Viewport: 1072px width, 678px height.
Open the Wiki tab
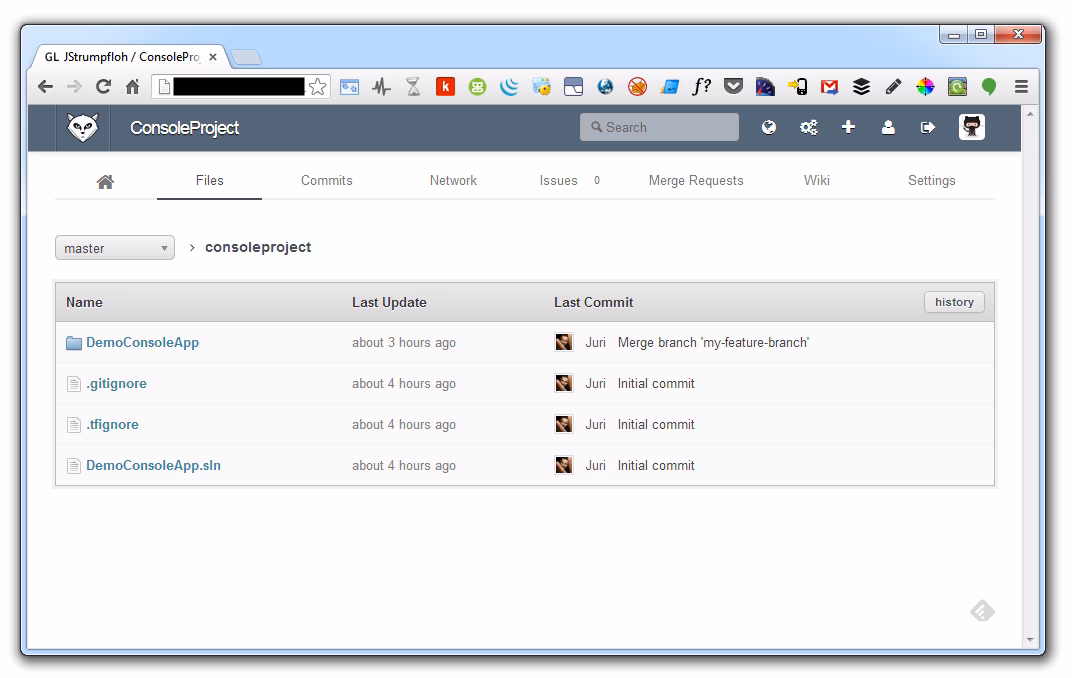816,181
